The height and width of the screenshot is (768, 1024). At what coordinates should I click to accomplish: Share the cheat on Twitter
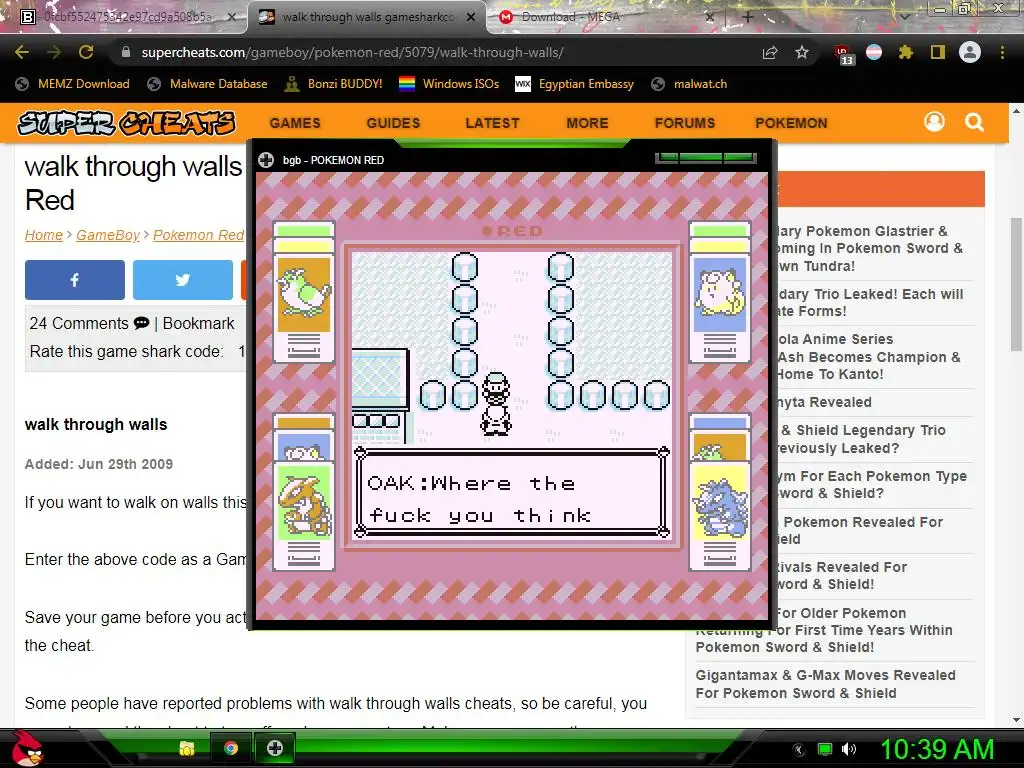(x=183, y=280)
